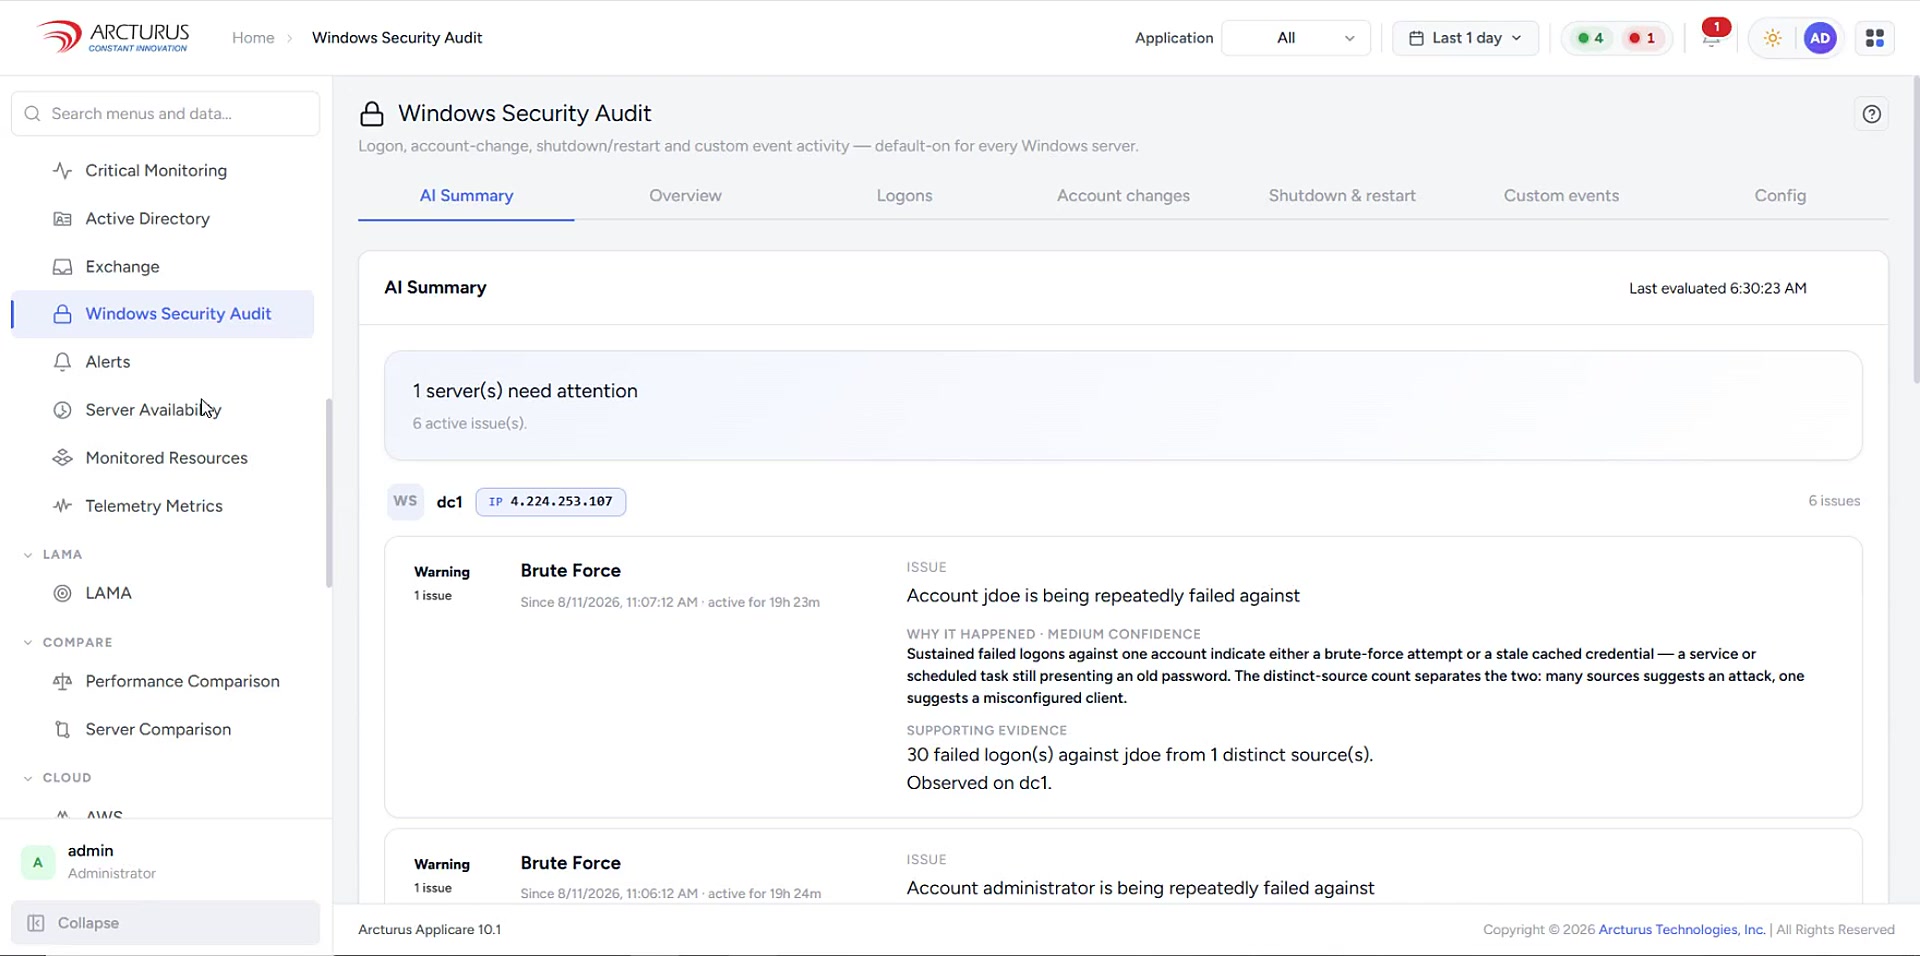
Task: Click the admin avatar letter A
Action: [x=38, y=862]
